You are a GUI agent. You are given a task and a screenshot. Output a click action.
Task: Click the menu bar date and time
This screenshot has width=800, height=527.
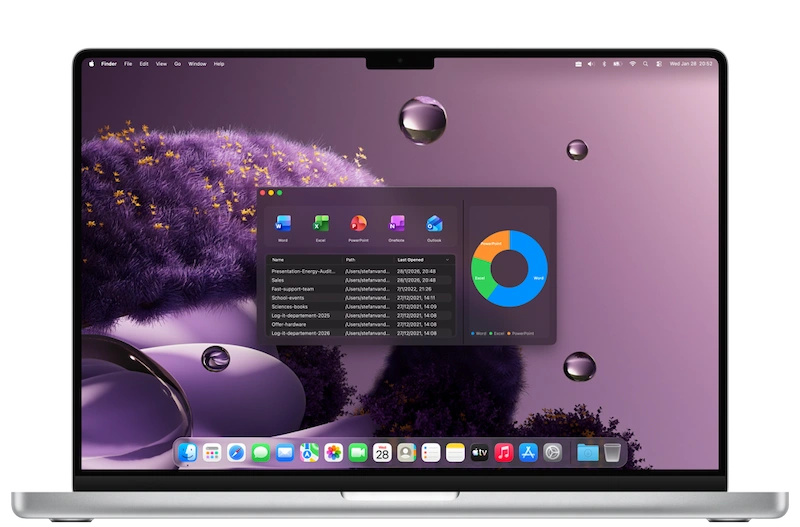click(x=691, y=64)
